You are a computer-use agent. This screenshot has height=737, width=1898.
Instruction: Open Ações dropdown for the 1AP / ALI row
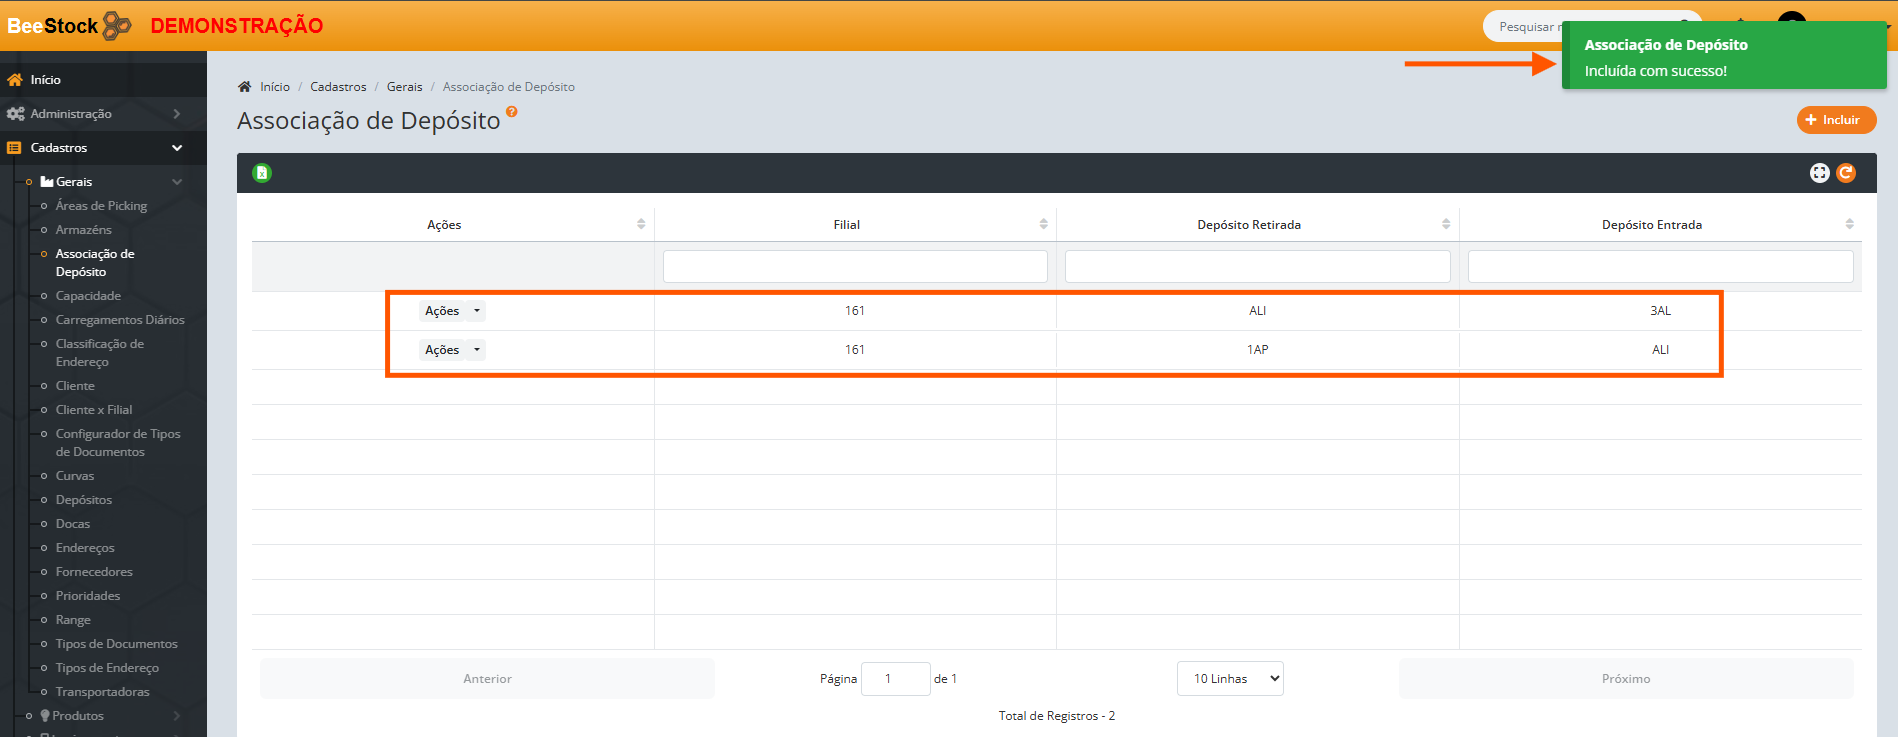click(x=452, y=350)
